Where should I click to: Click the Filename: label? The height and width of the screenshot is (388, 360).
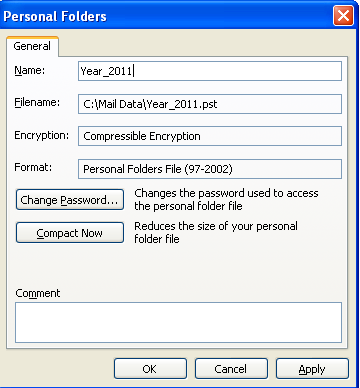pyautogui.click(x=37, y=102)
